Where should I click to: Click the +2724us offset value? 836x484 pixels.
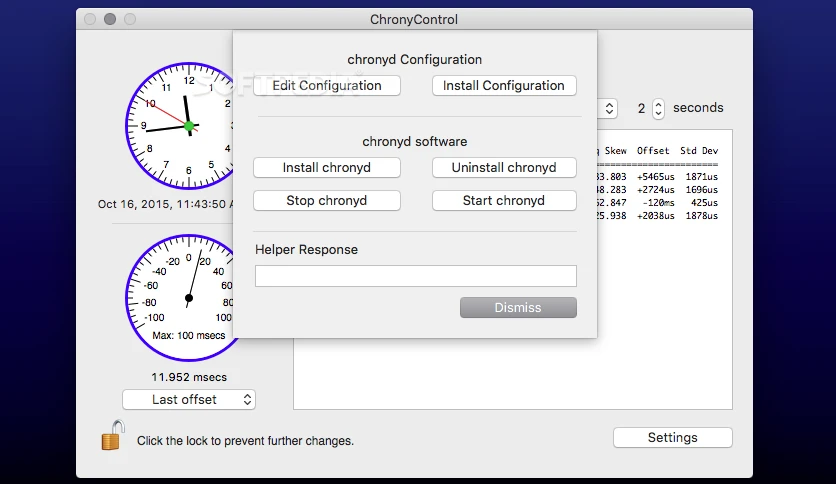point(655,190)
